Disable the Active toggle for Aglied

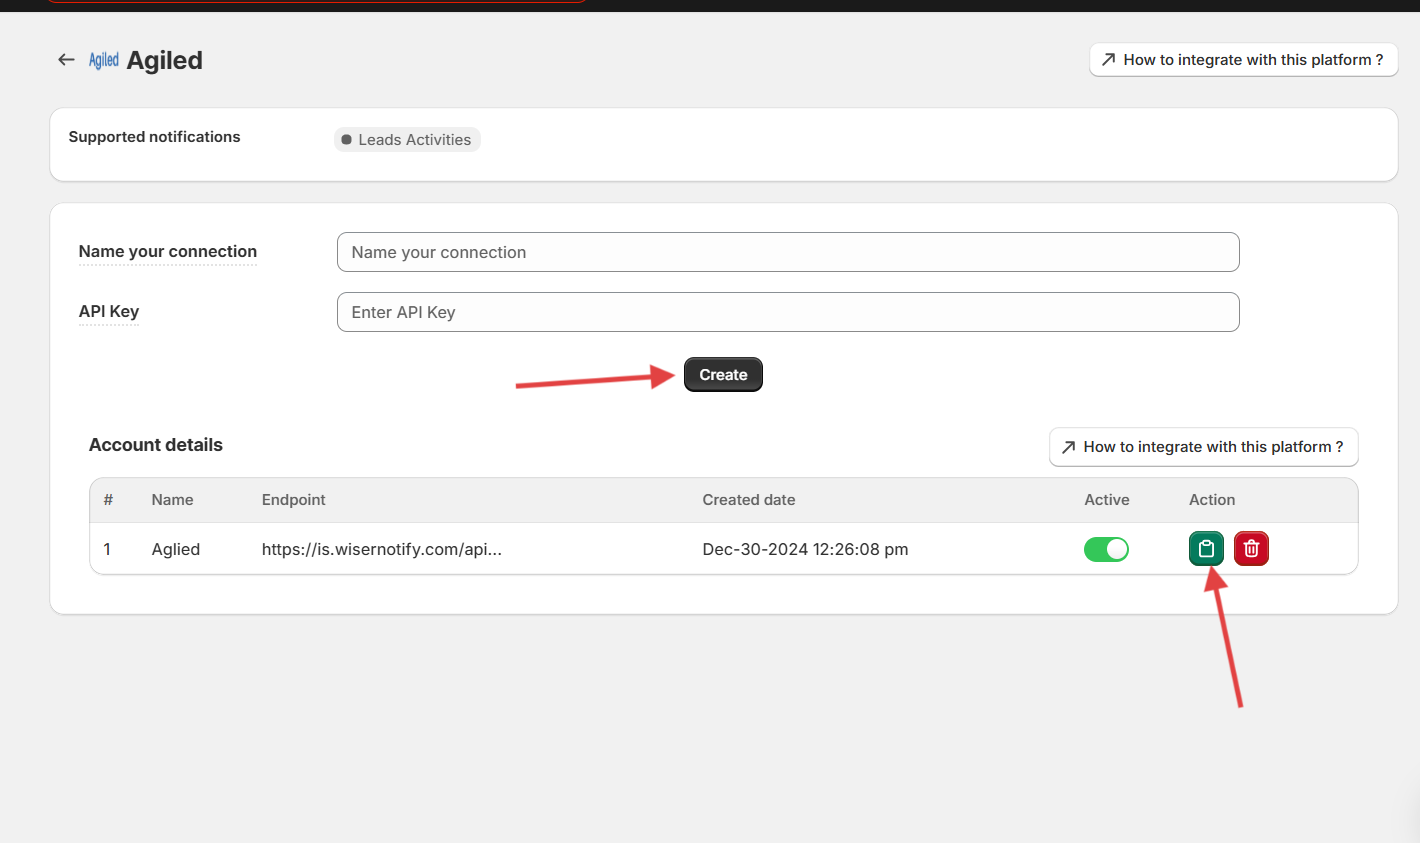tap(1106, 549)
